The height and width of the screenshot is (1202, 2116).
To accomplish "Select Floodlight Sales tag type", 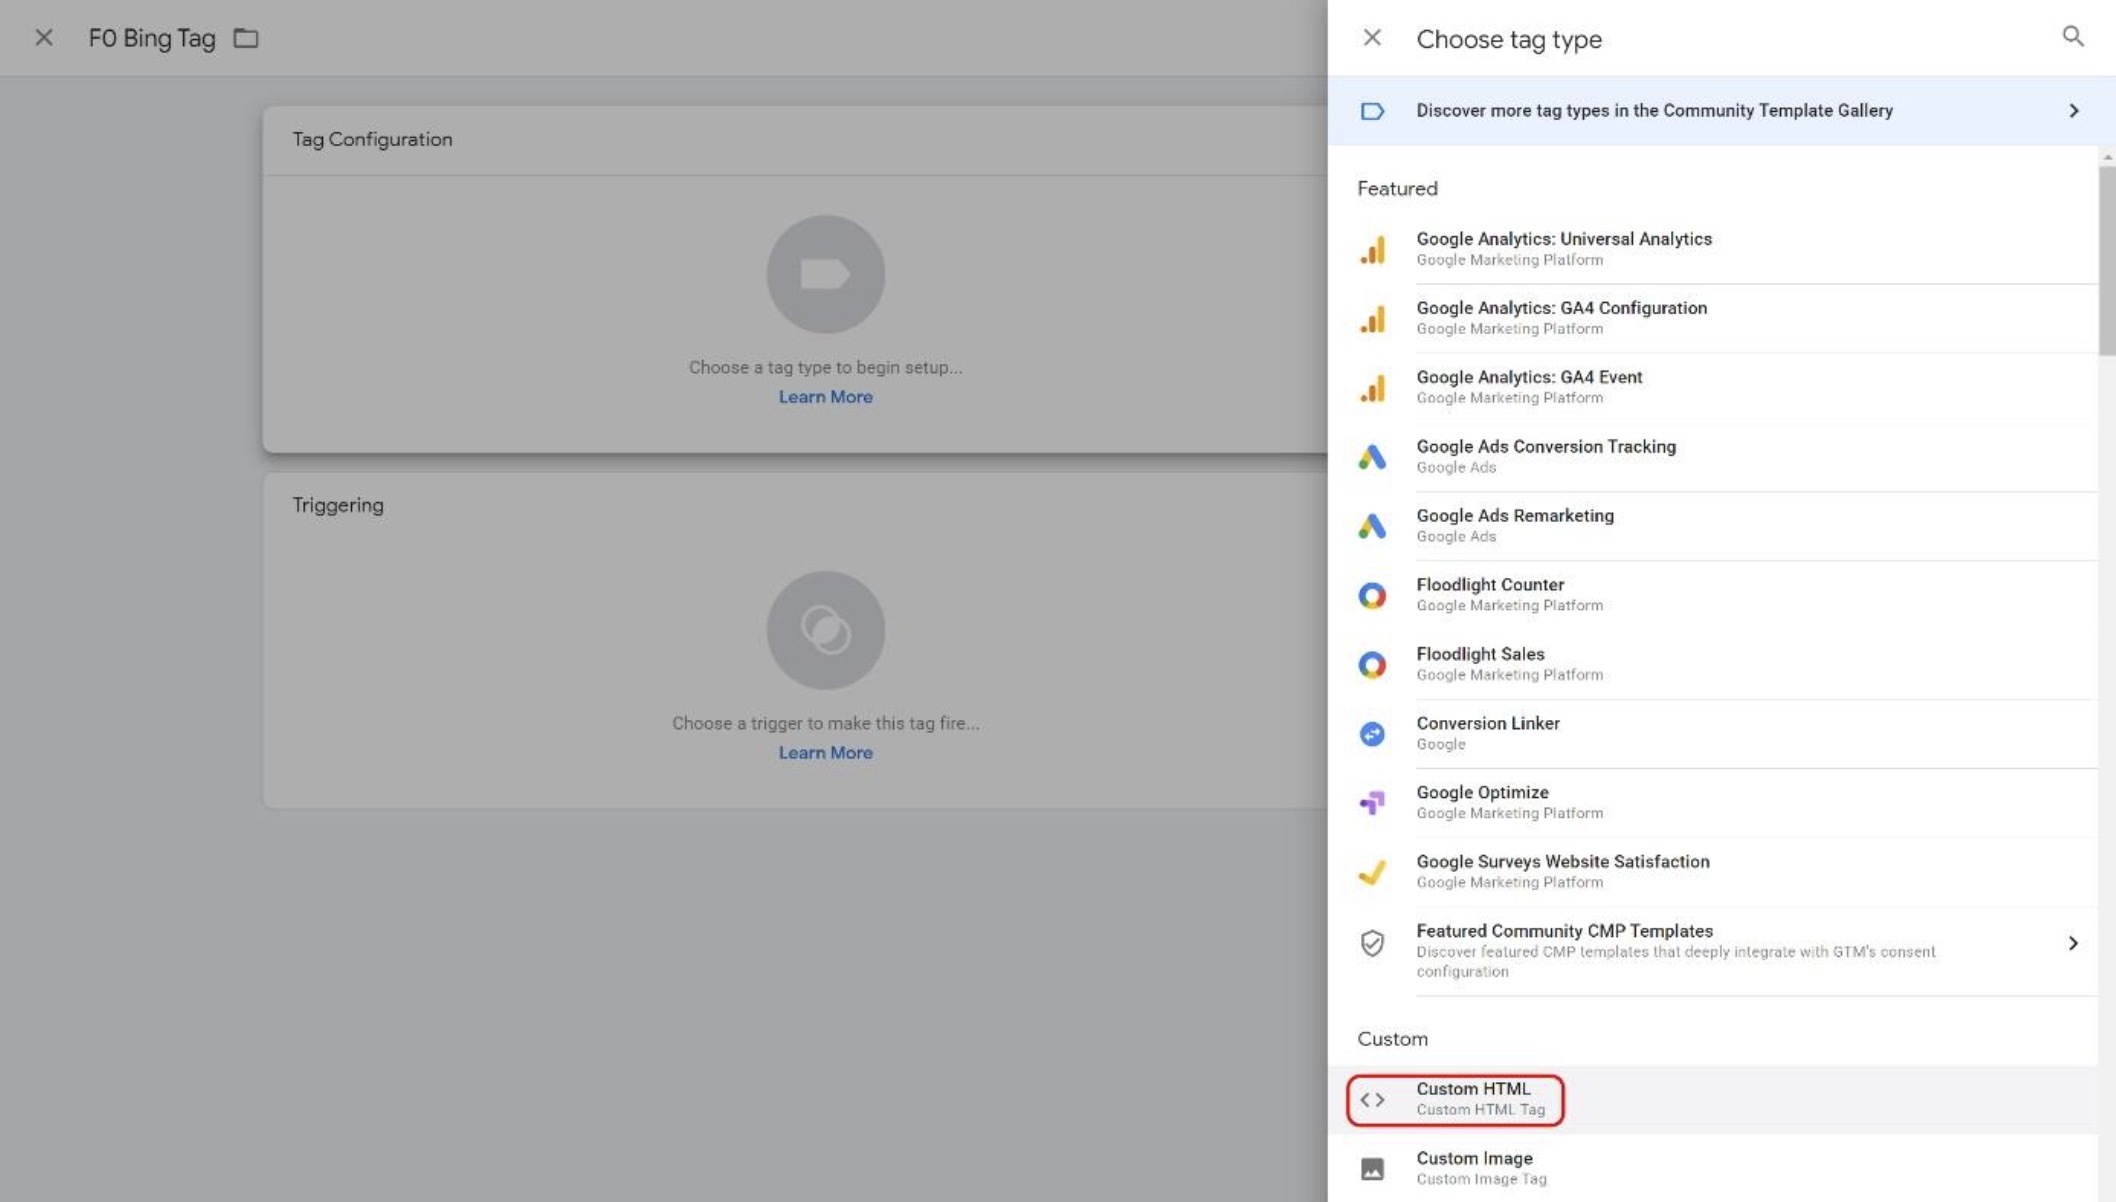I will [1481, 663].
